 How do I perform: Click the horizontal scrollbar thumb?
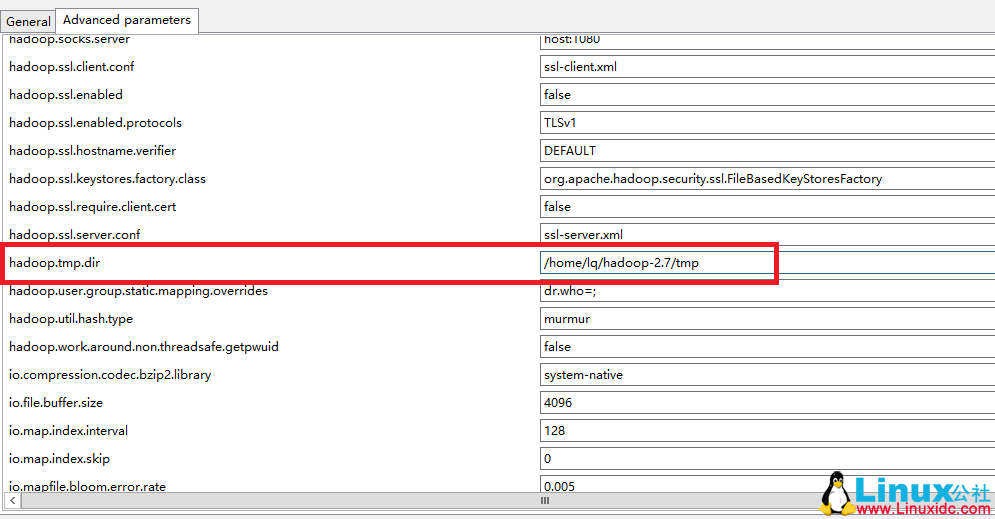545,500
